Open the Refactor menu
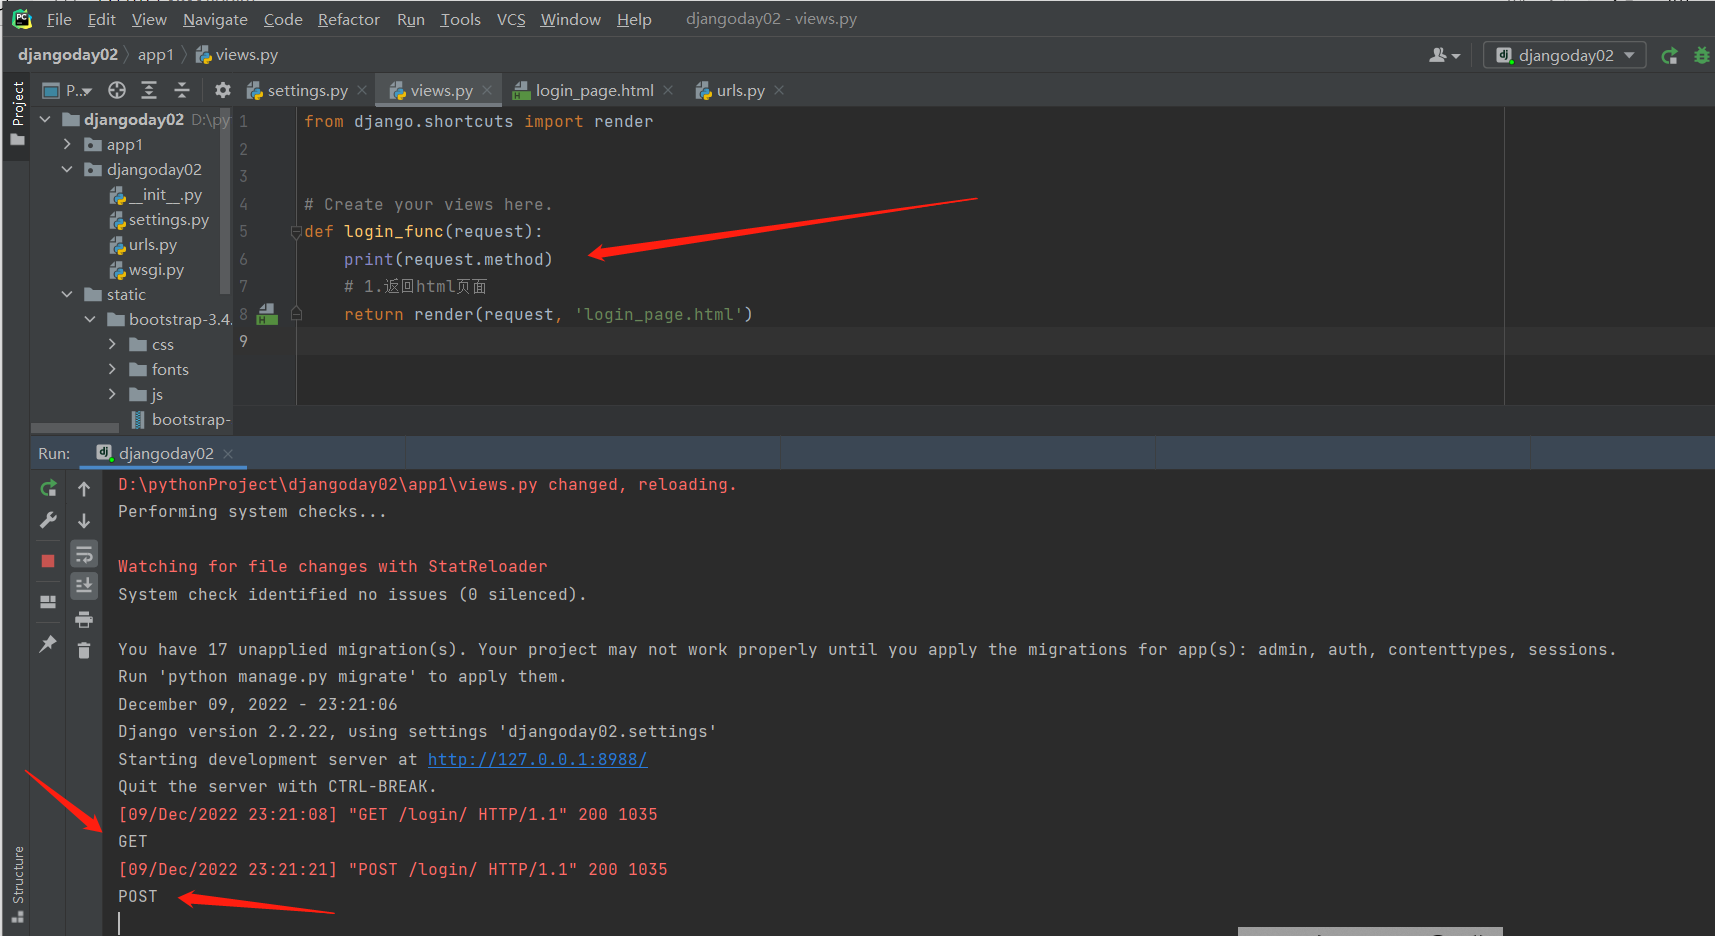The image size is (1715, 936). [x=348, y=19]
